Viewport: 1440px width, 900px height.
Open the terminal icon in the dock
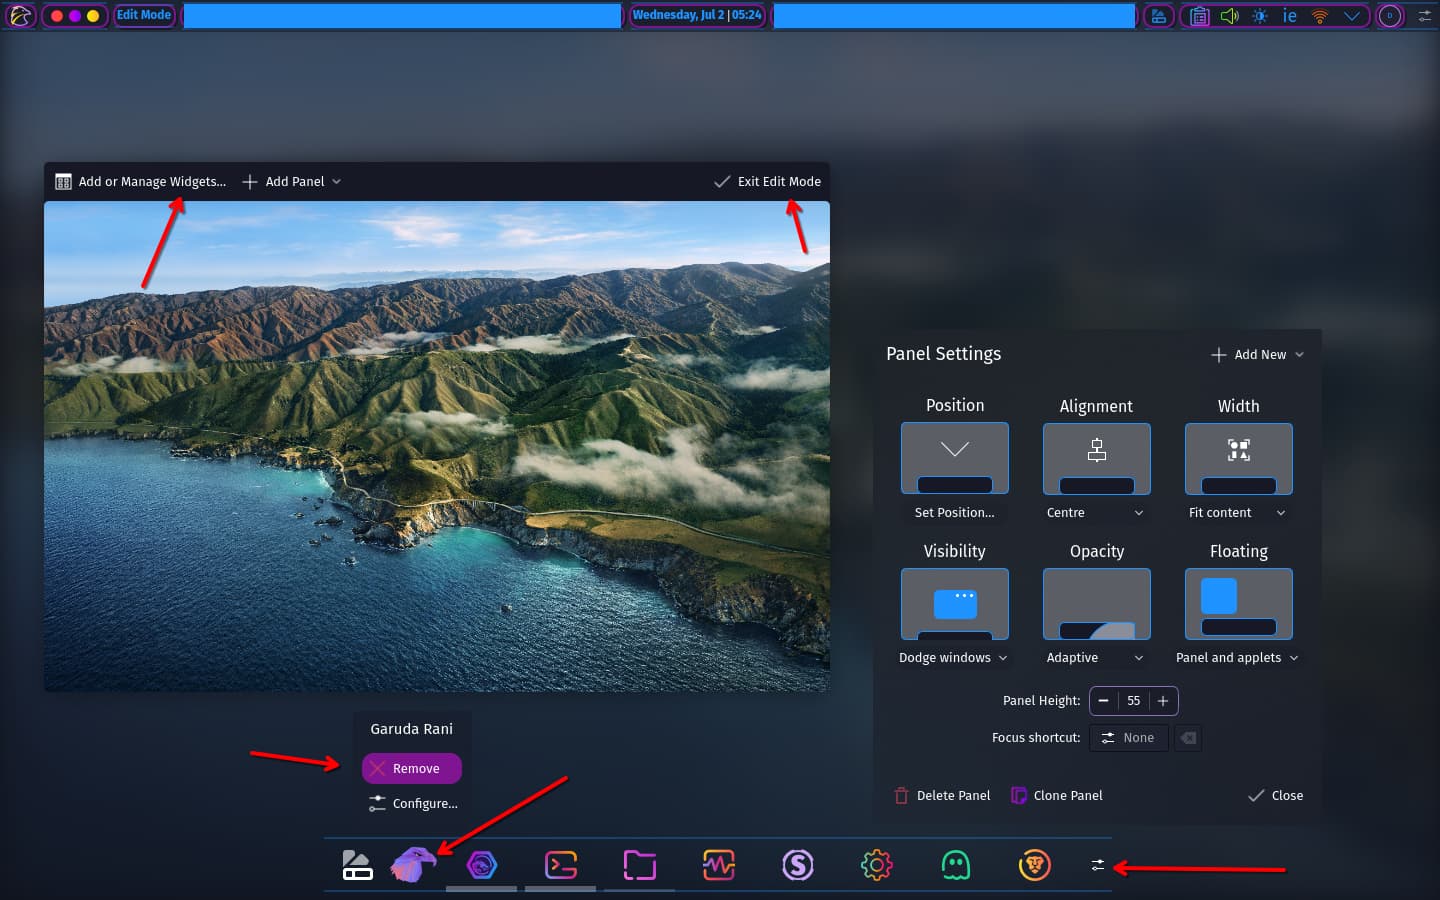561,865
